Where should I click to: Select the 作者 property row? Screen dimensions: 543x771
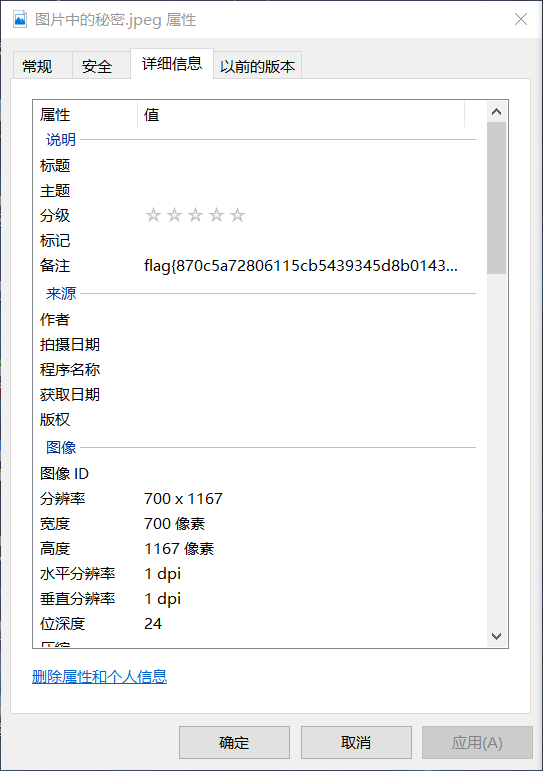255,319
